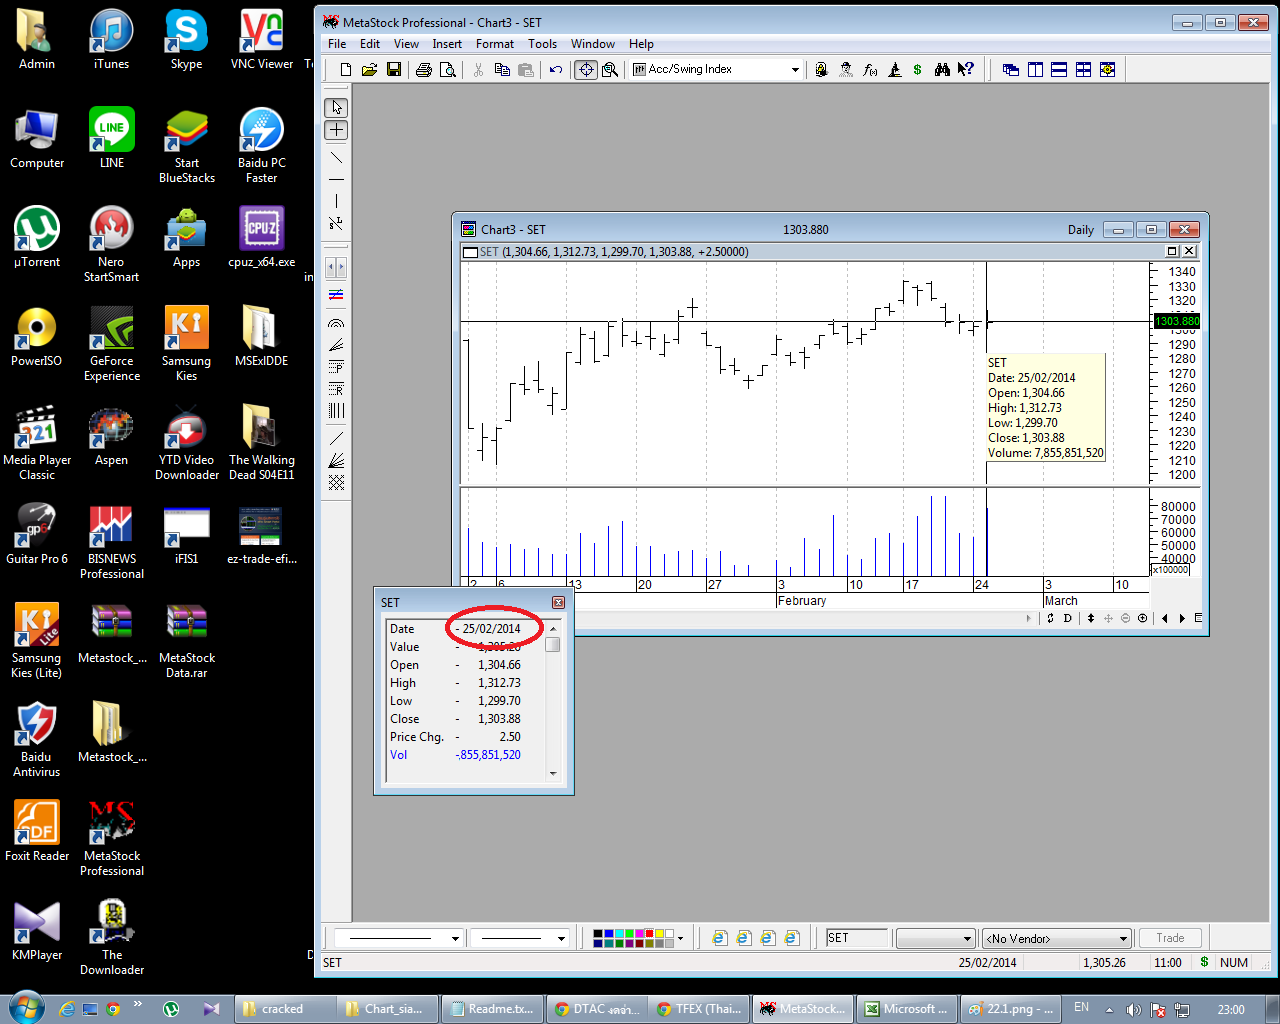The height and width of the screenshot is (1024, 1280).
Task: Open the Indicator Builder f(x) icon
Action: point(870,70)
